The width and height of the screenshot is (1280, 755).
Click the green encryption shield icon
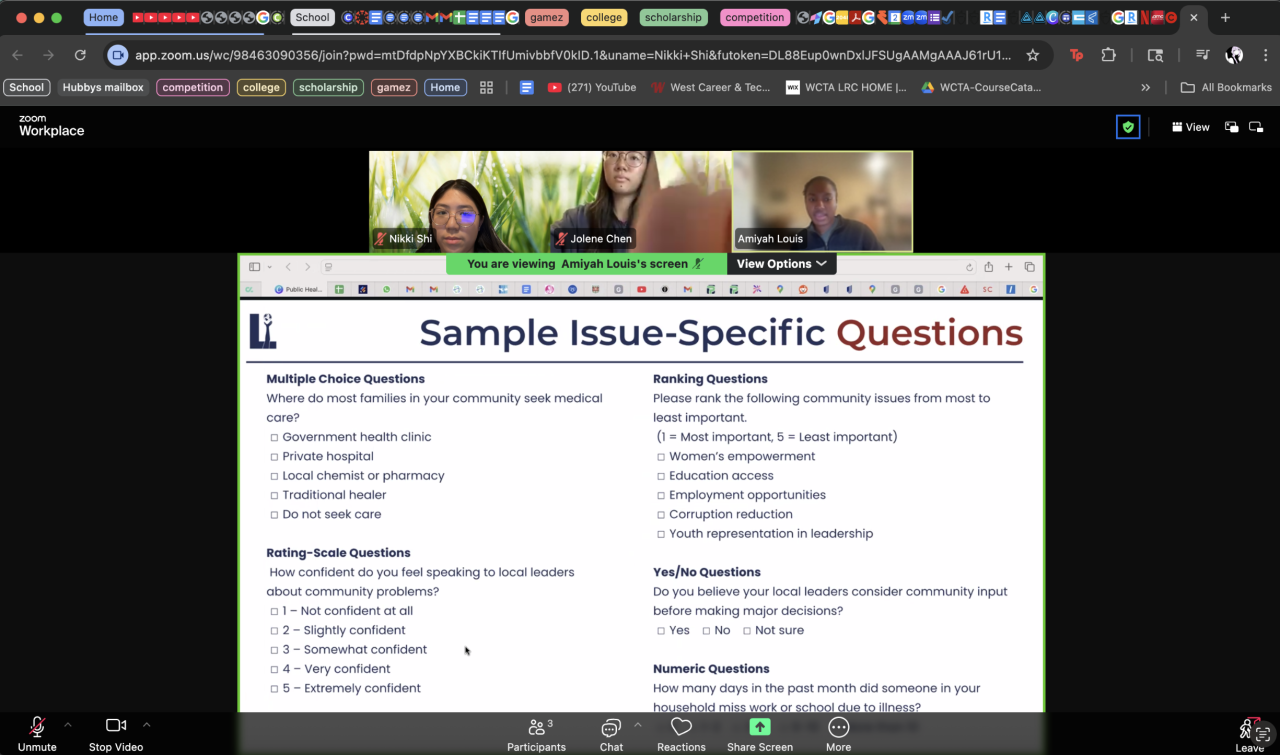pyautogui.click(x=1128, y=127)
